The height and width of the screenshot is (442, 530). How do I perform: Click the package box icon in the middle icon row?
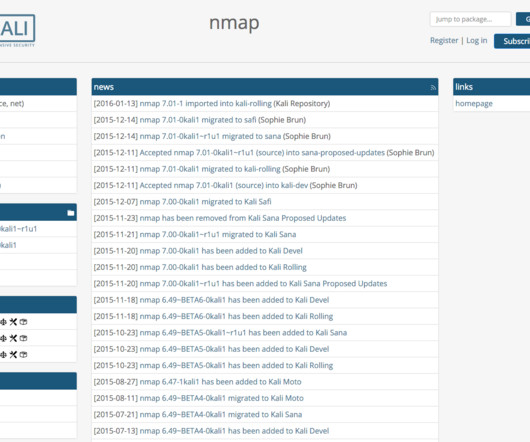point(23,338)
